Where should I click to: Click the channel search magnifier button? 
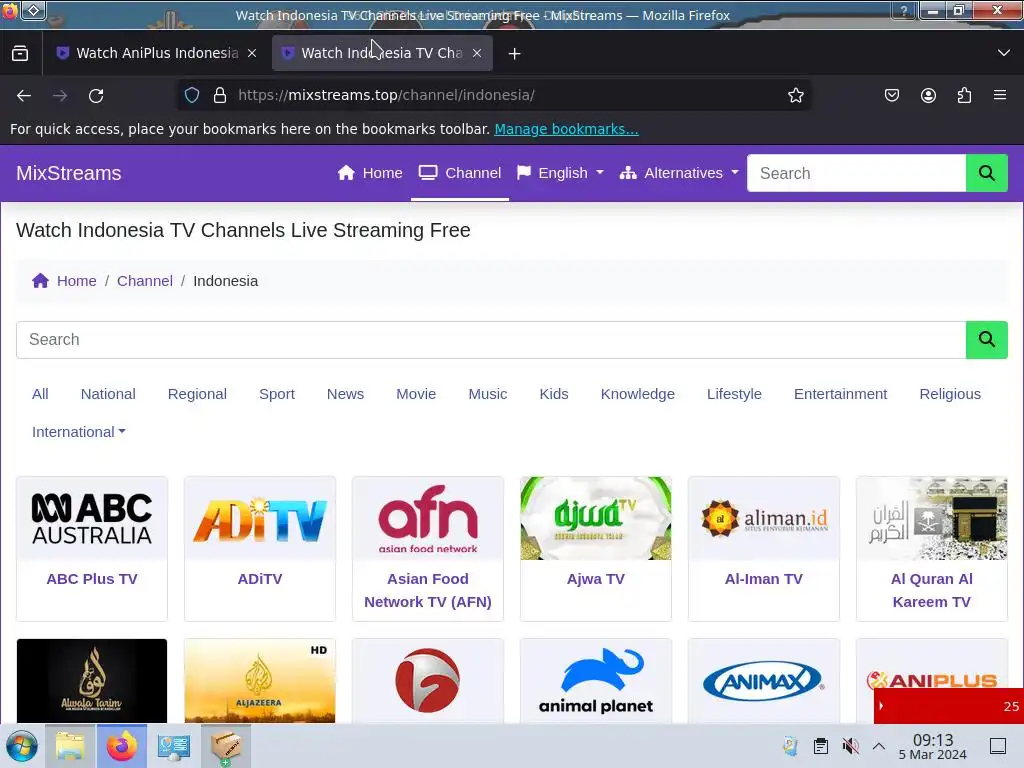(x=987, y=340)
